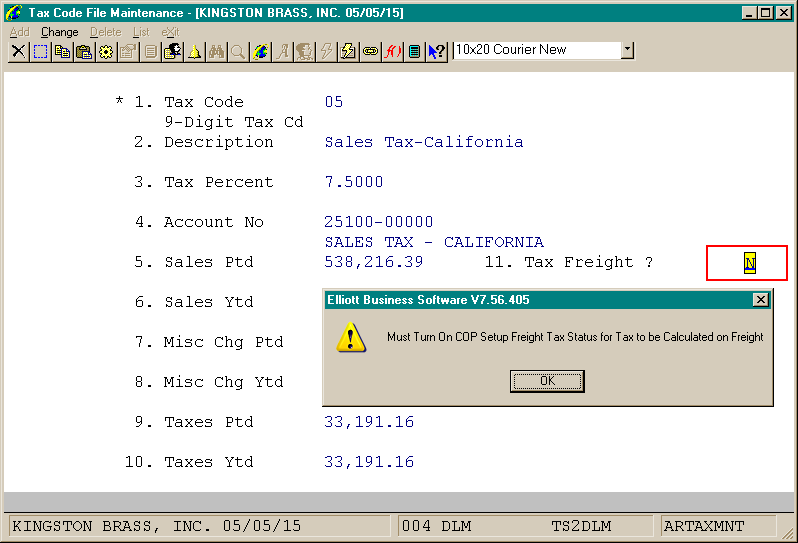Click the yellow bell toolbar icon
The image size is (798, 543).
coord(194,51)
